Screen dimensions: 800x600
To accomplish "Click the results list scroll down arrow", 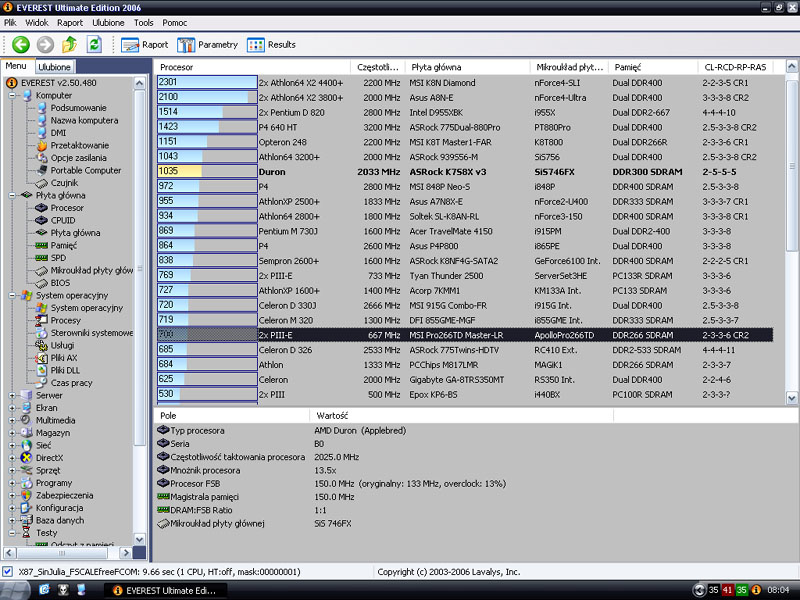I will (792, 398).
